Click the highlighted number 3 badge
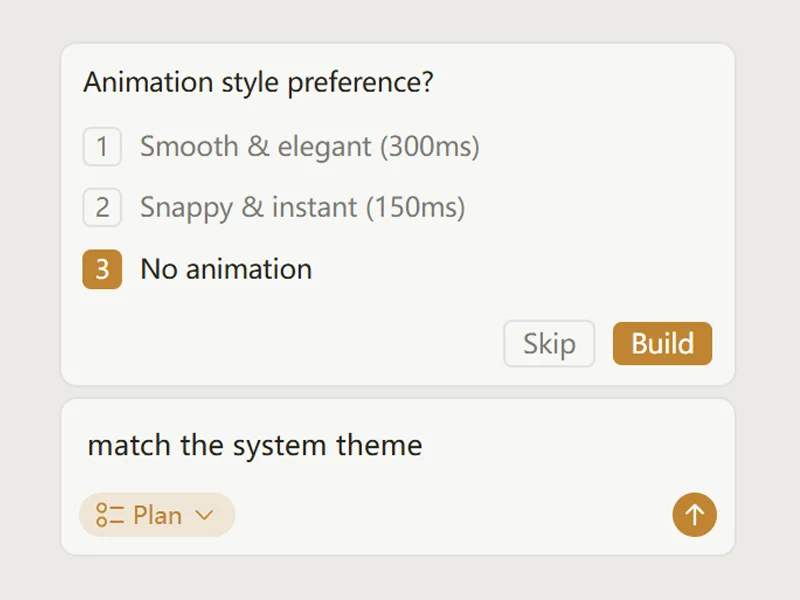Viewport: 800px width, 600px height. (102, 269)
